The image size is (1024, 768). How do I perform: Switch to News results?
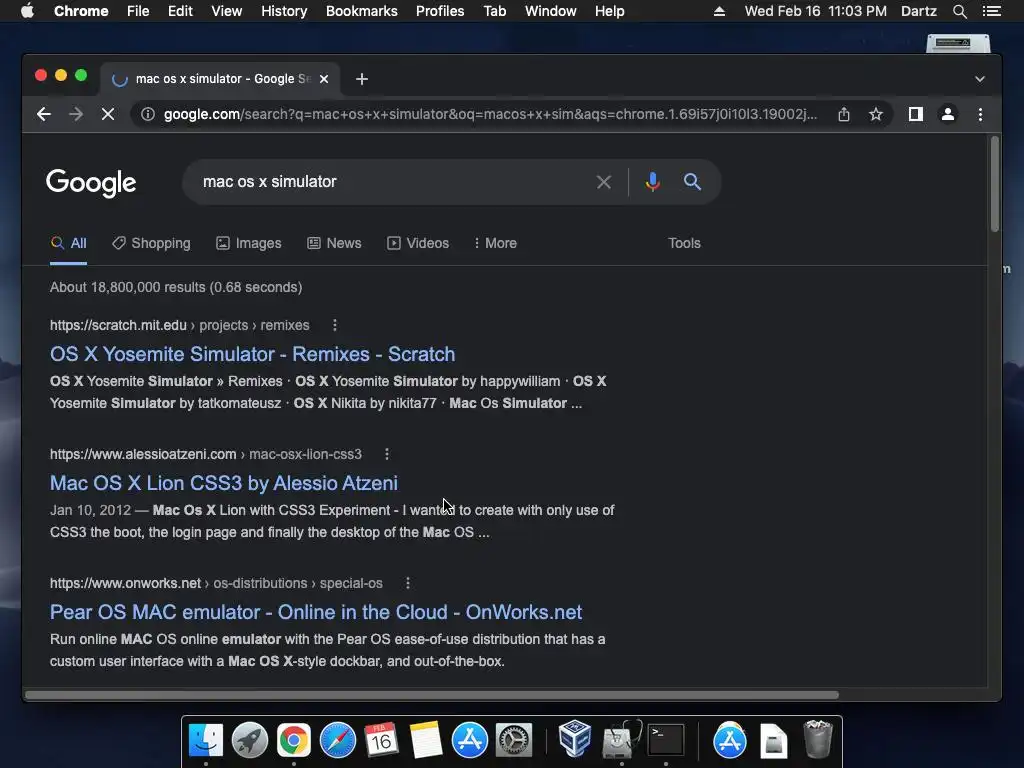(x=334, y=243)
